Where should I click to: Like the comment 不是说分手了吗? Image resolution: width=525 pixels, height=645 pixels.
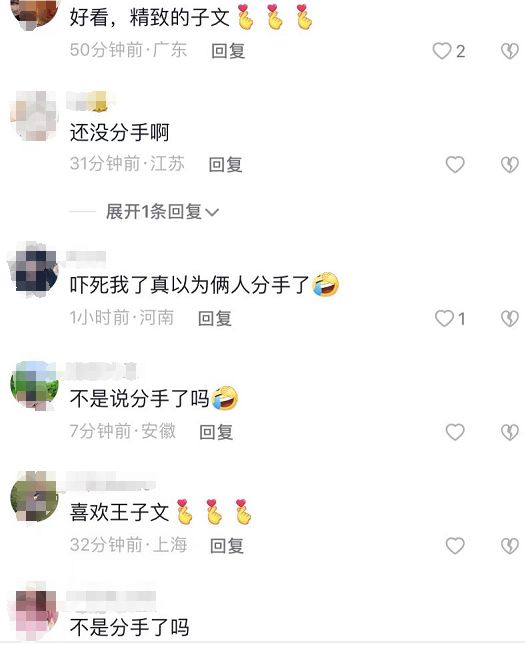[455, 432]
